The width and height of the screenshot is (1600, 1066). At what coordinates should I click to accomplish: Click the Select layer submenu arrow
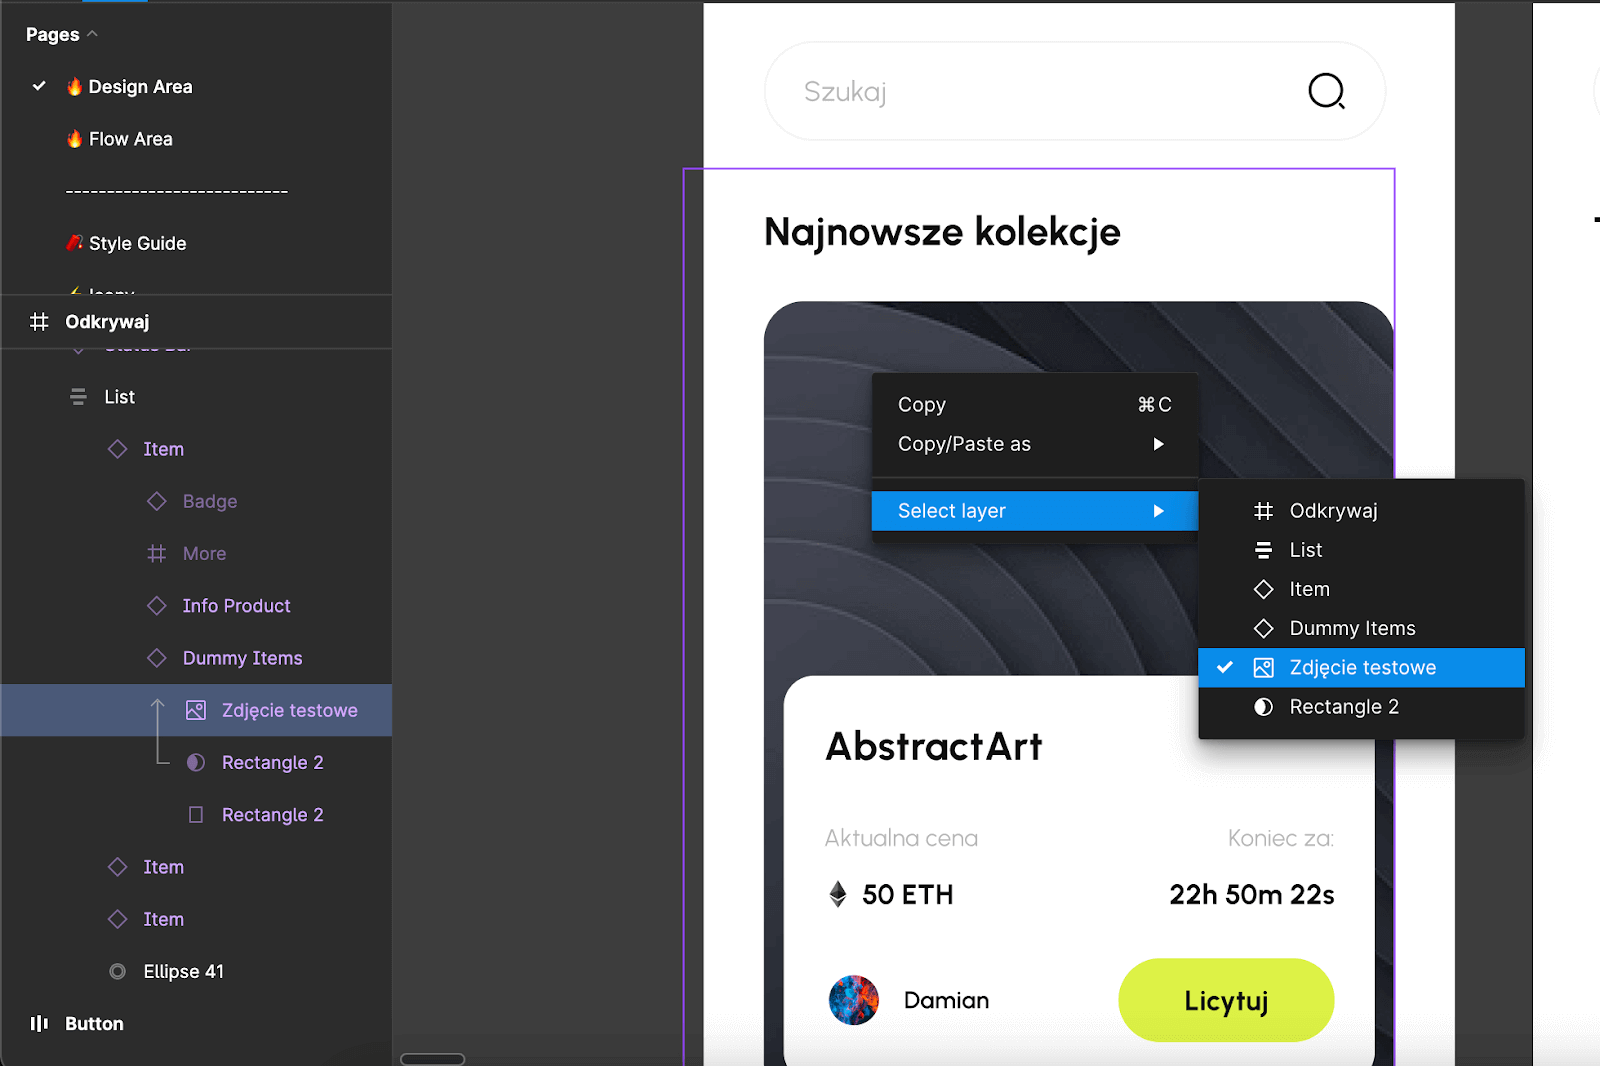pyautogui.click(x=1158, y=511)
